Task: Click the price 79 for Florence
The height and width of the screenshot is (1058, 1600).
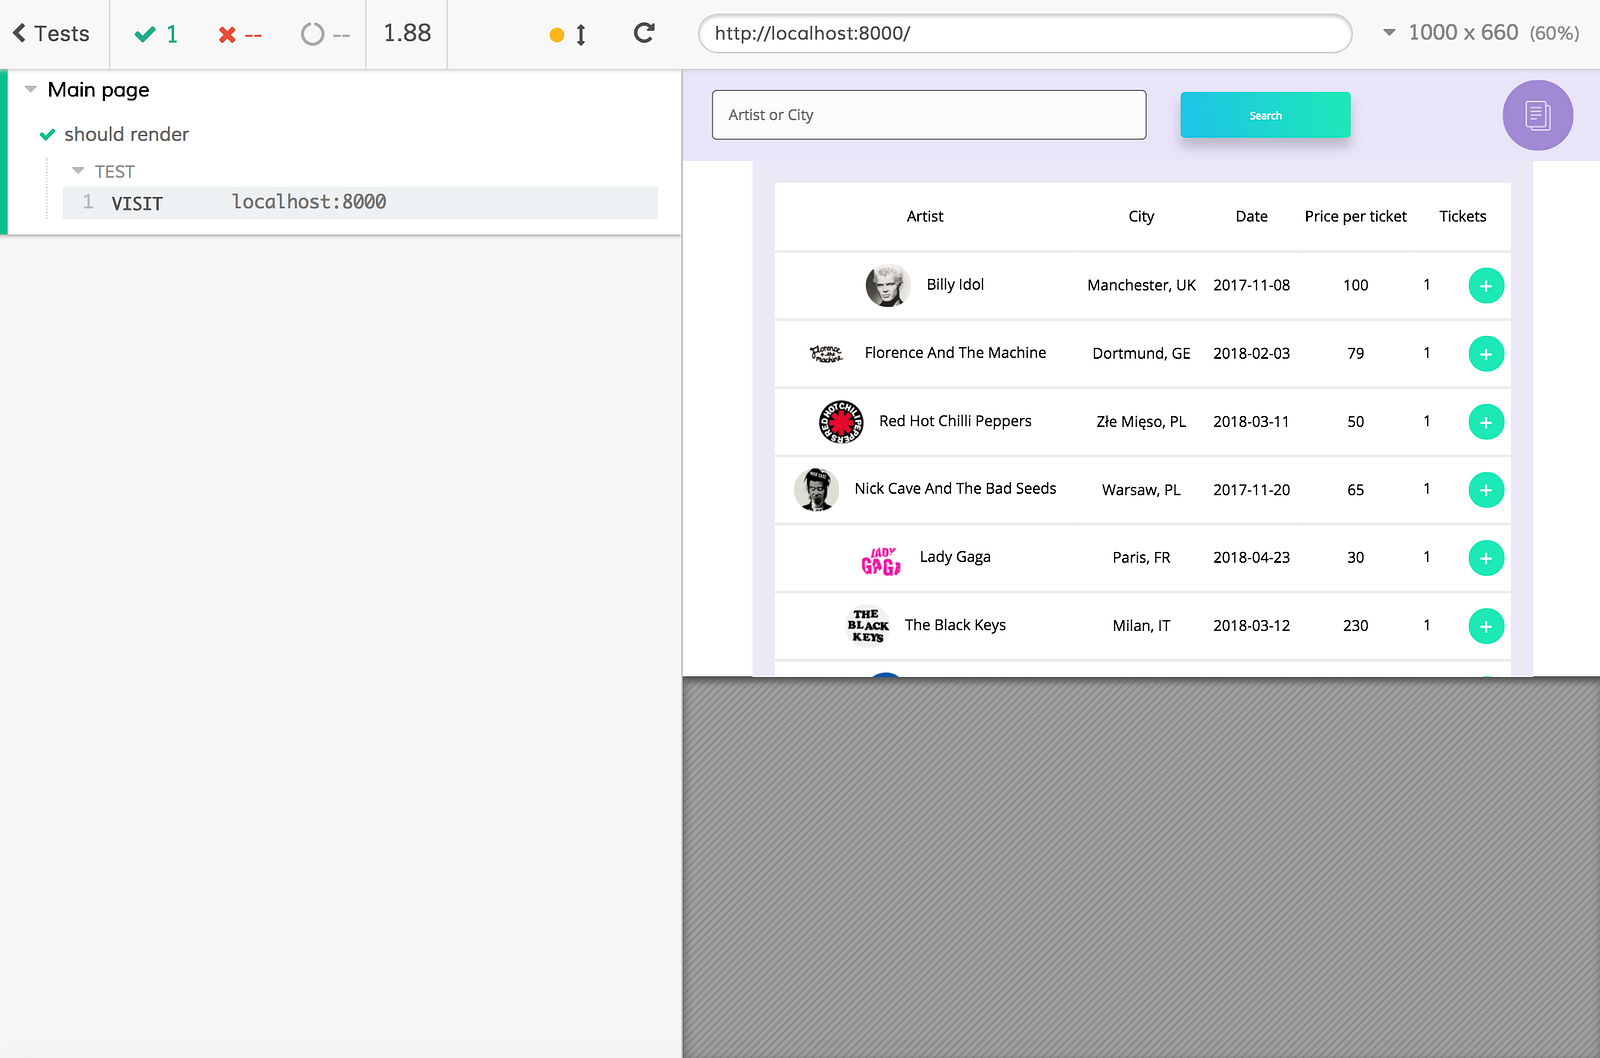Action: pos(1355,353)
